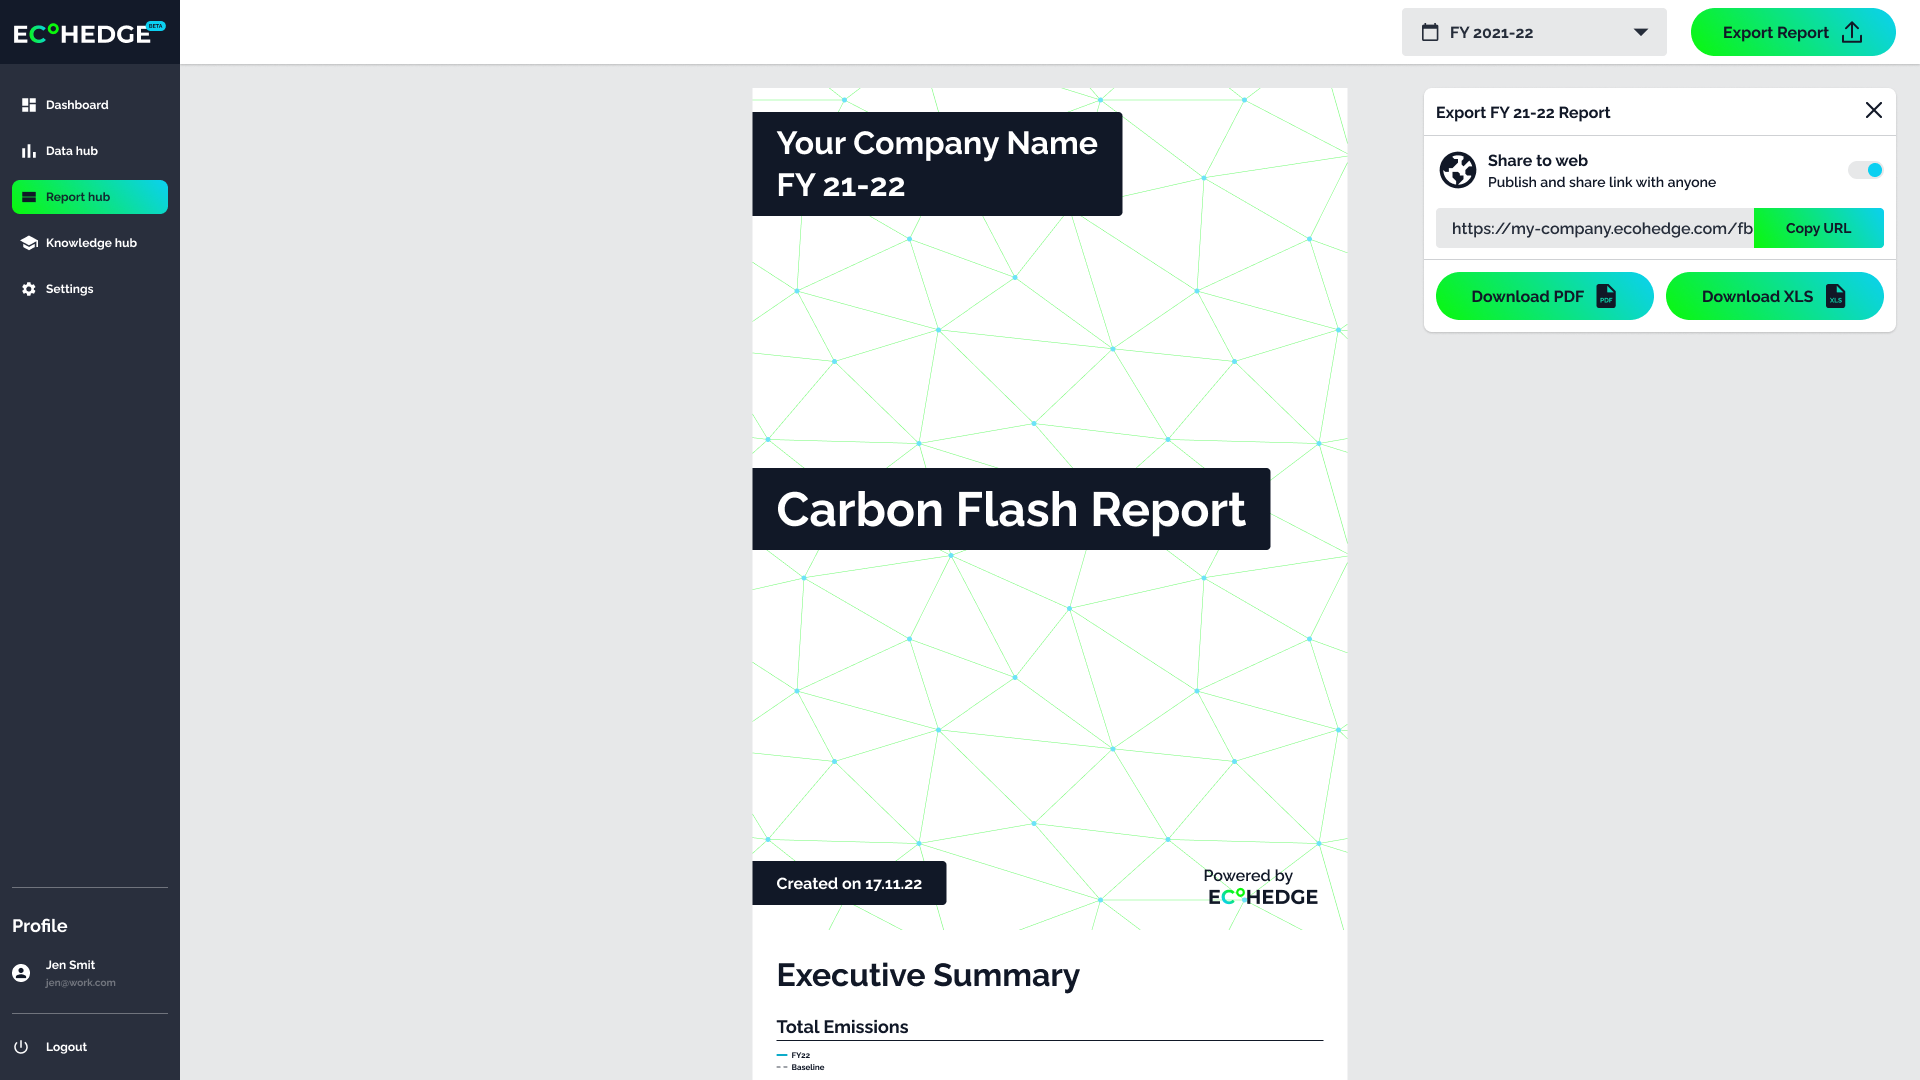This screenshot has width=1920, height=1080.
Task: Click the share URL field
Action: coord(1595,228)
